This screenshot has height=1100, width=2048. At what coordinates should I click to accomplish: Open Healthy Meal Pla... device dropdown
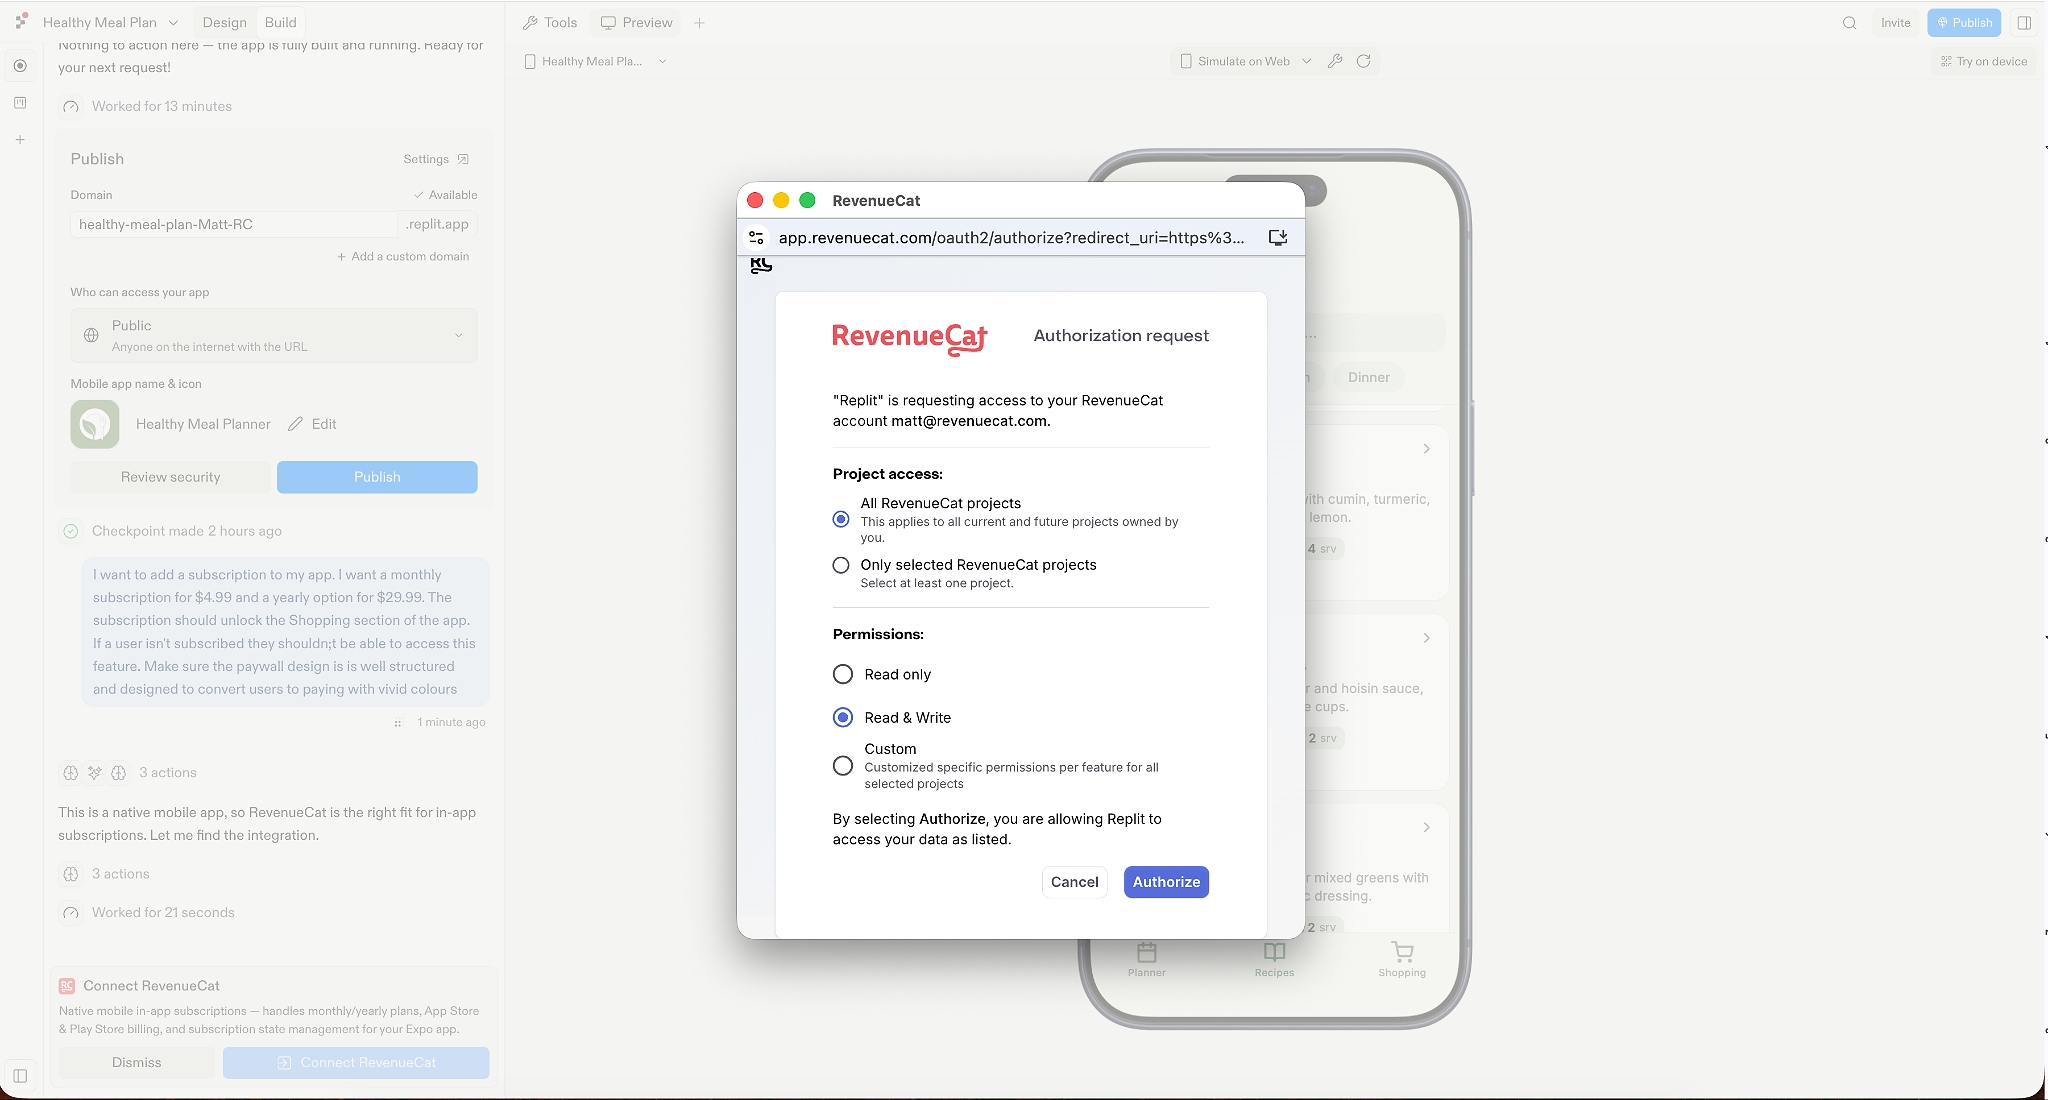595,61
